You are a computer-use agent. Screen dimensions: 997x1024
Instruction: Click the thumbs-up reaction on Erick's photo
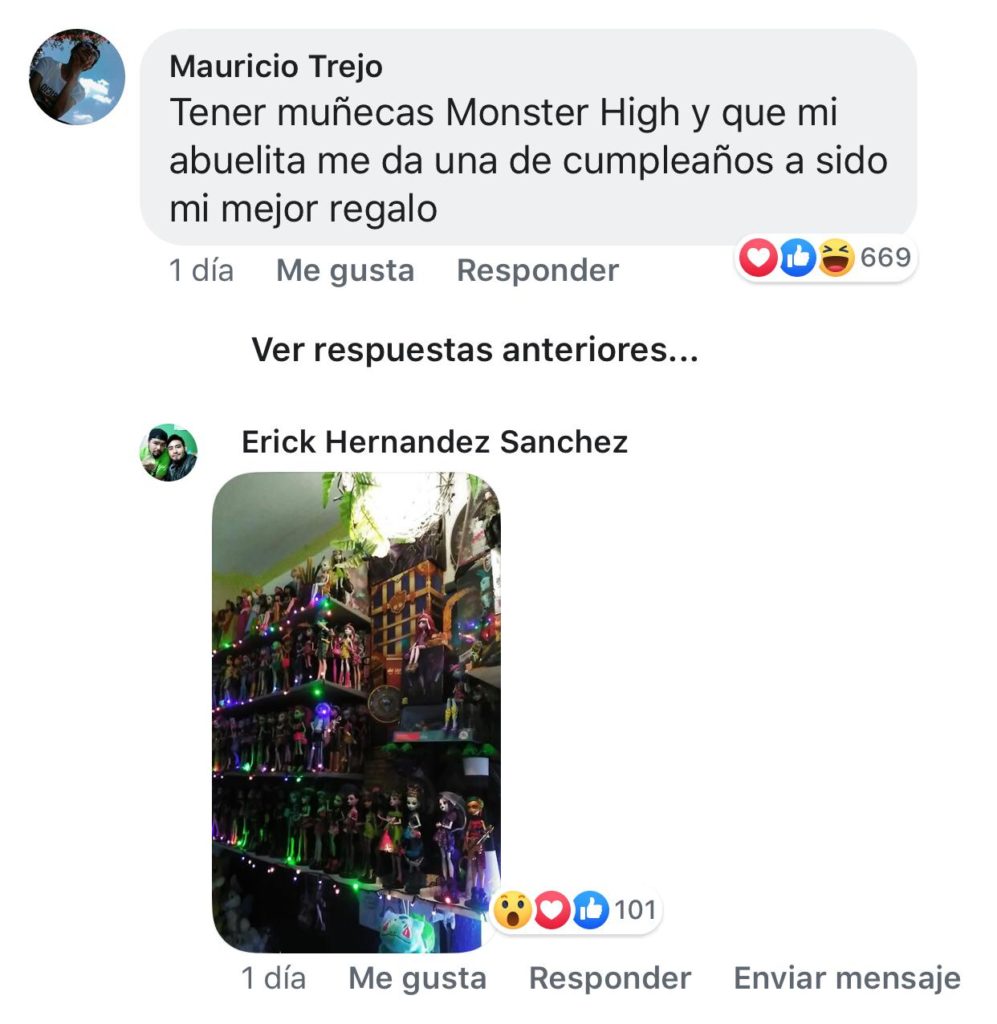pos(591,910)
